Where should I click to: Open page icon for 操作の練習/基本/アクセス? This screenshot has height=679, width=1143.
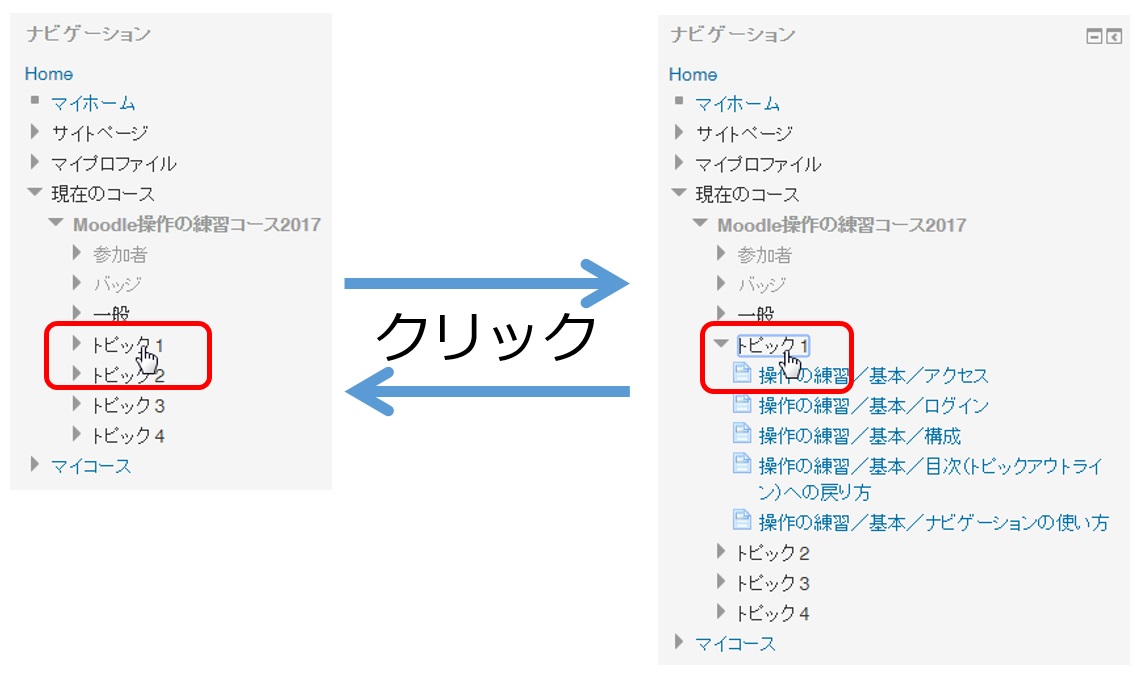pyautogui.click(x=742, y=373)
